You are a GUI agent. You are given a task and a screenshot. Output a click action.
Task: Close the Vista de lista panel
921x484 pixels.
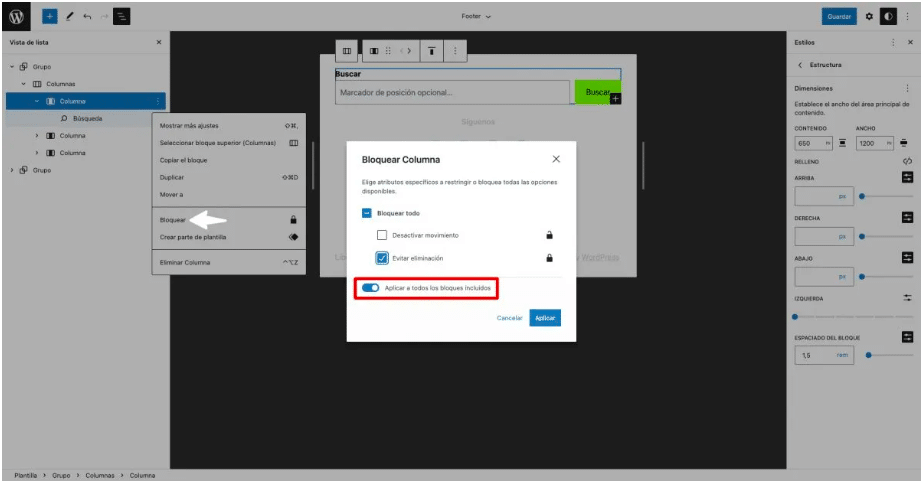point(159,42)
